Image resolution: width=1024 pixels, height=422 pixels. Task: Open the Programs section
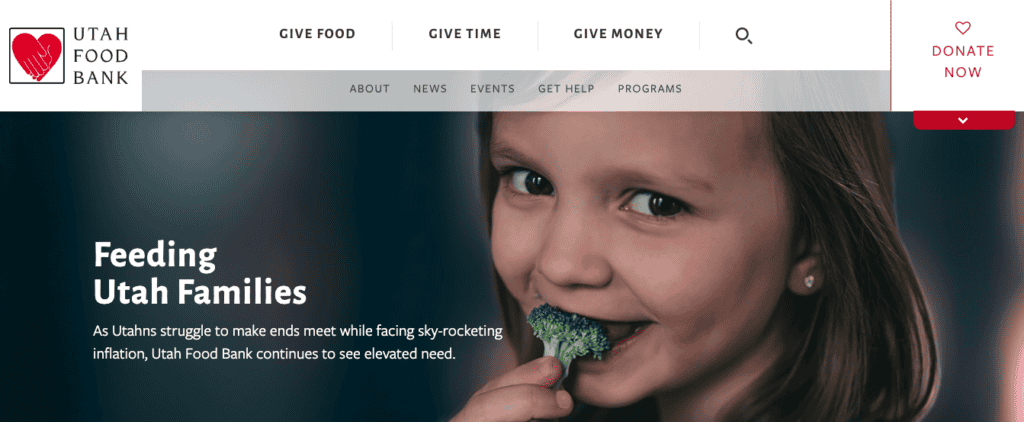(x=650, y=89)
